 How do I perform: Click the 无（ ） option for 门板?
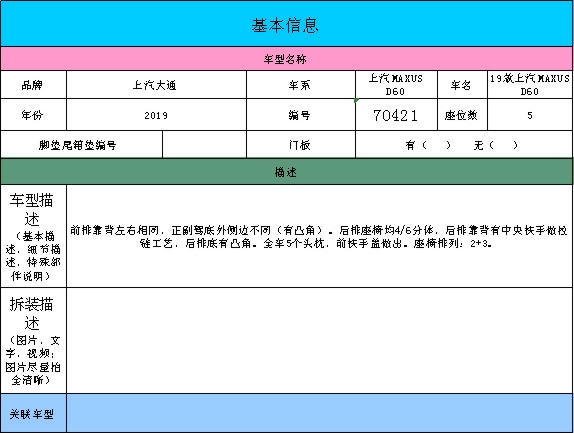point(496,145)
